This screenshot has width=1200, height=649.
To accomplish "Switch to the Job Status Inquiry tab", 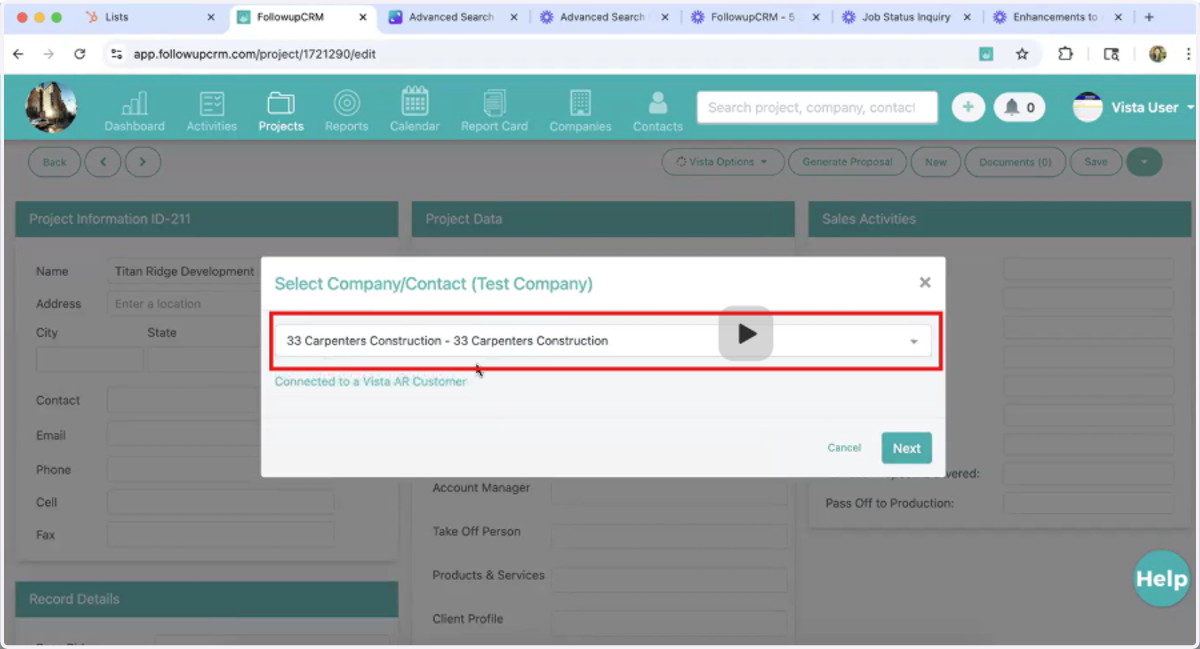I will (908, 17).
